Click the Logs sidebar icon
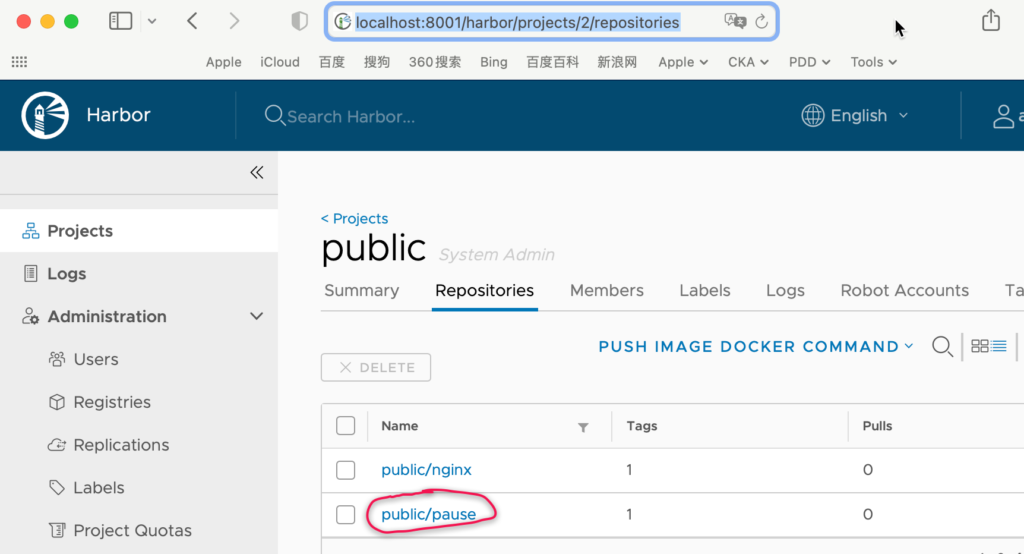The width and height of the screenshot is (1024, 554). click(30, 273)
